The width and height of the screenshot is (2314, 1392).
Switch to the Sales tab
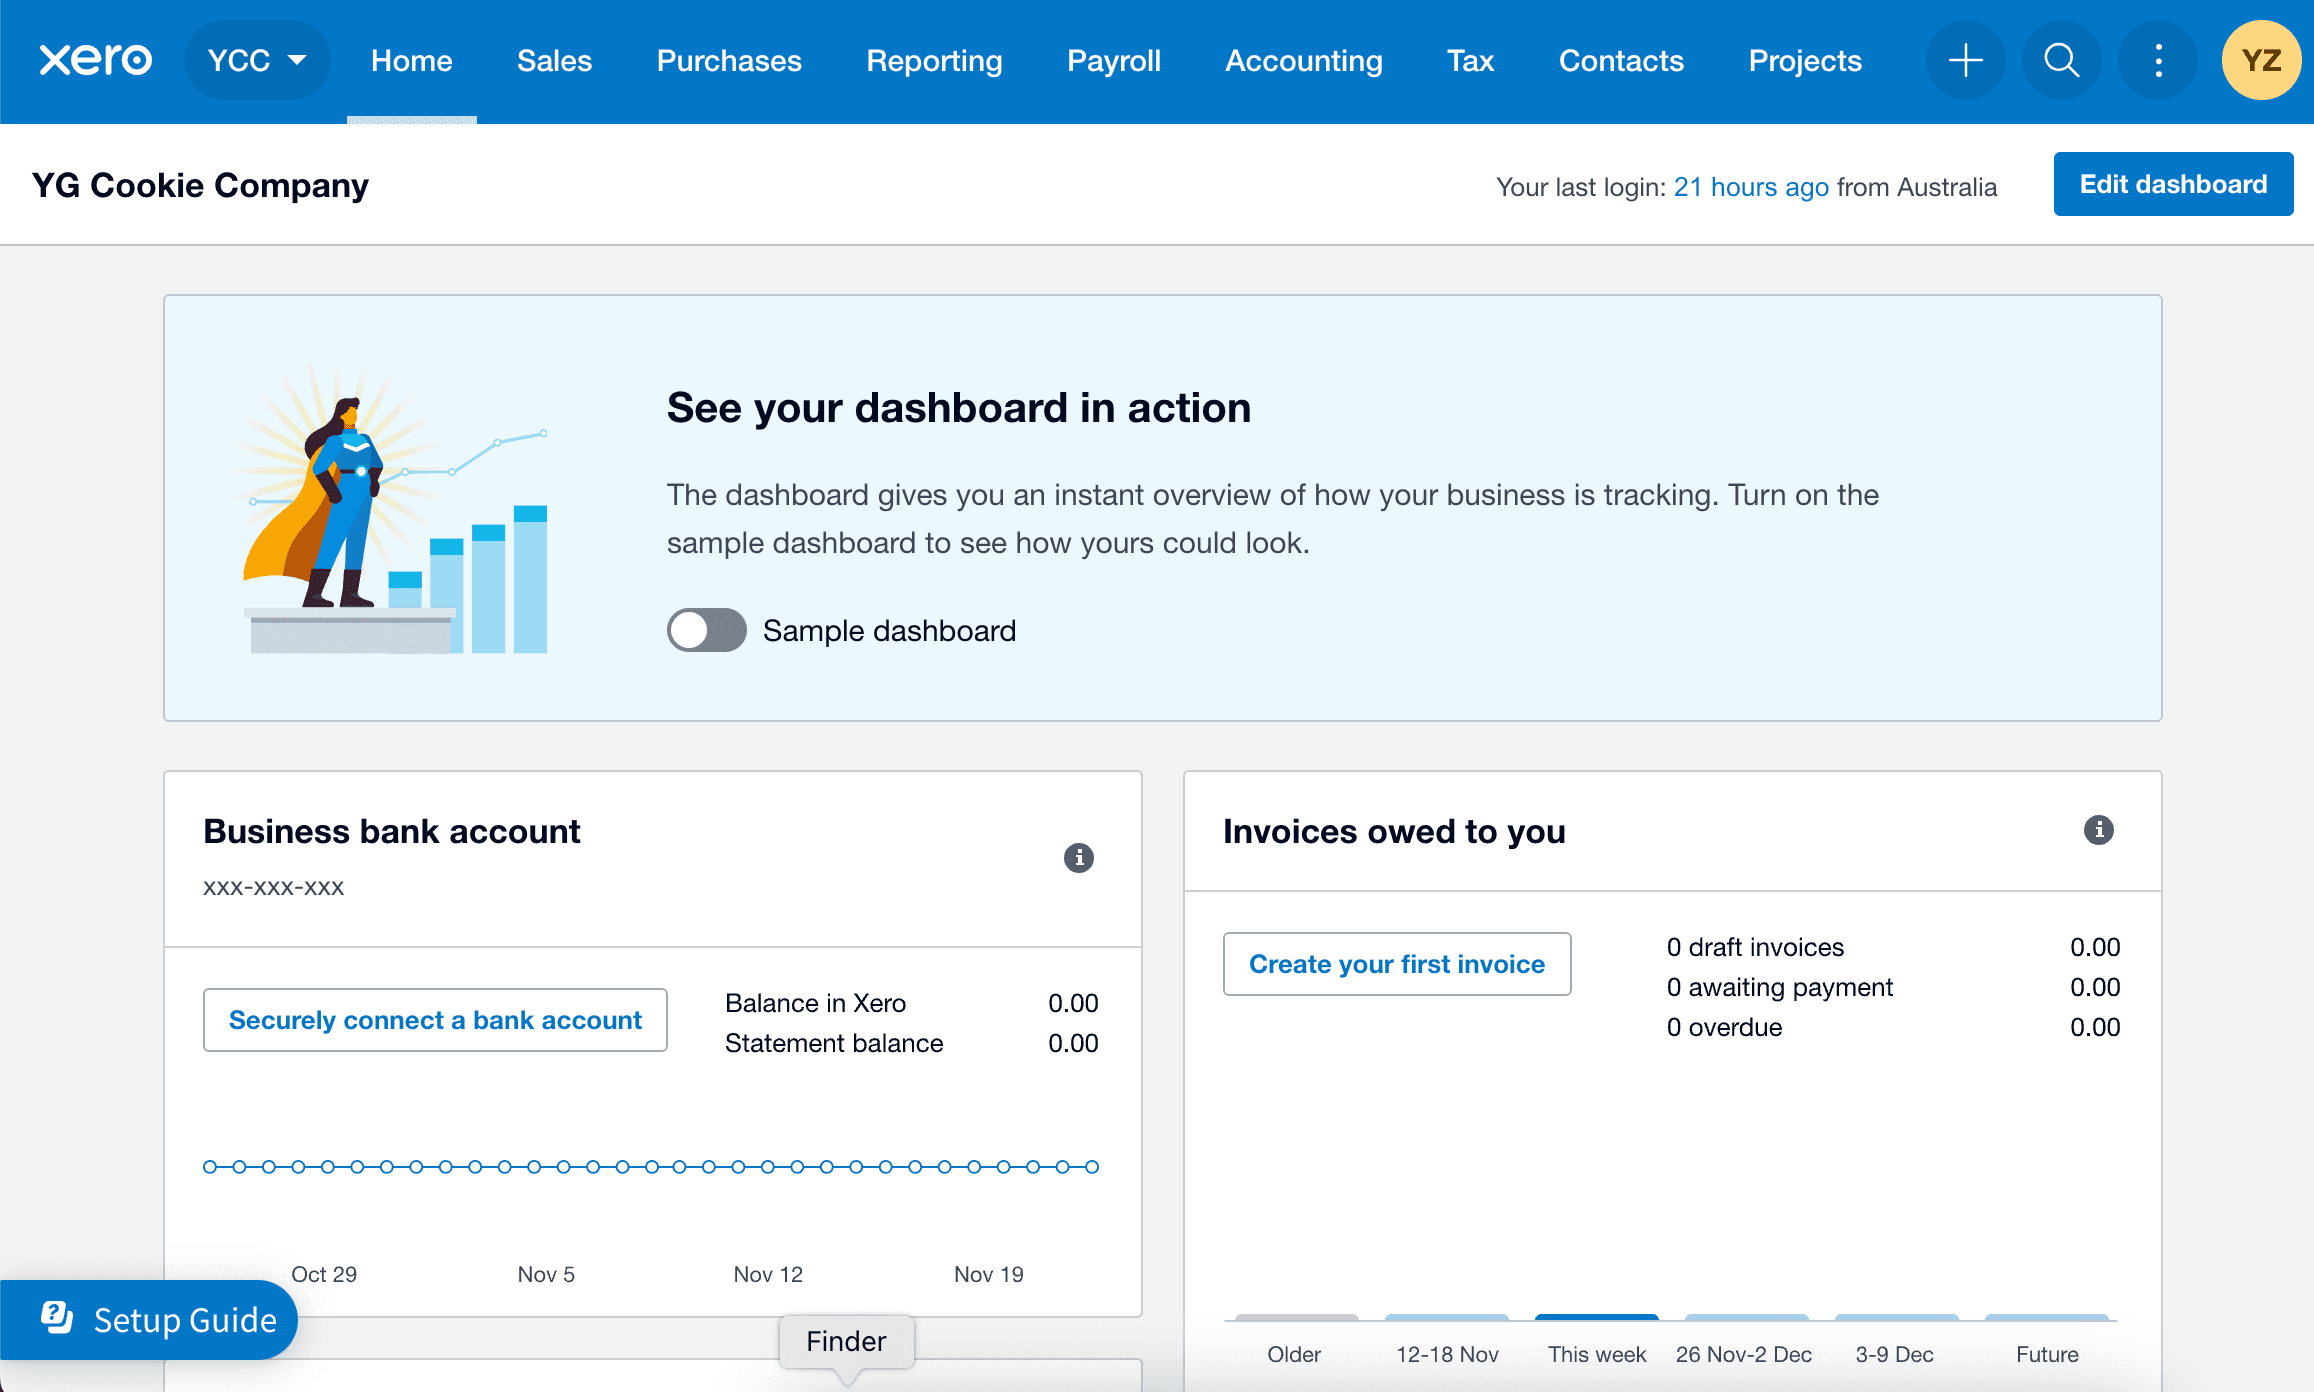click(554, 60)
